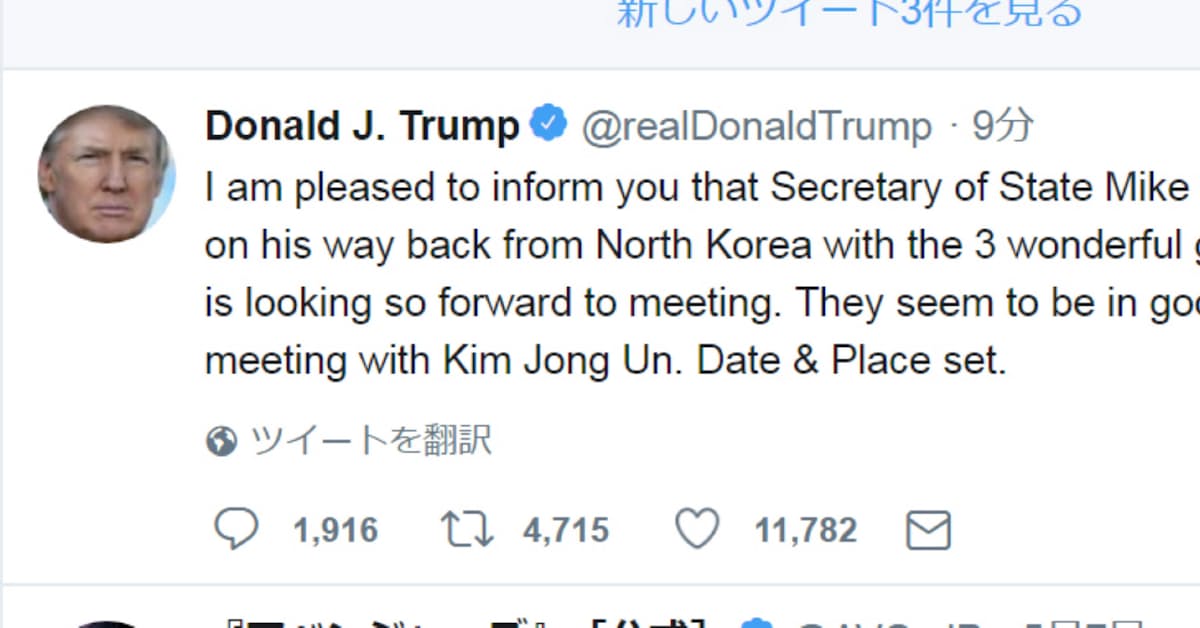Click the globe icon beside ツイートを翻訳
This screenshot has height=628, width=1200.
tap(221, 441)
